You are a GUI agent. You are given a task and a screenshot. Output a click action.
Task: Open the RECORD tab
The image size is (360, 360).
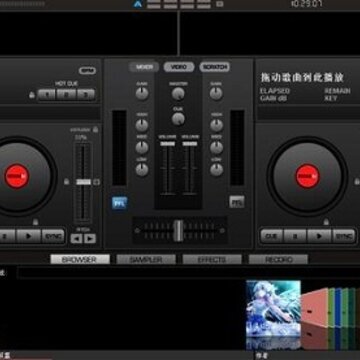(x=278, y=259)
